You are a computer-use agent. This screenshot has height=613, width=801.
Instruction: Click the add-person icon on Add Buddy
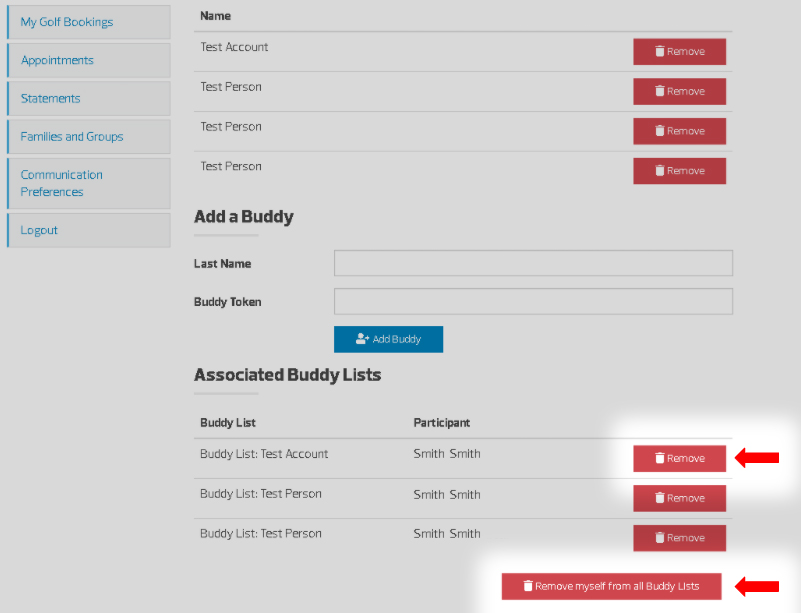362,339
